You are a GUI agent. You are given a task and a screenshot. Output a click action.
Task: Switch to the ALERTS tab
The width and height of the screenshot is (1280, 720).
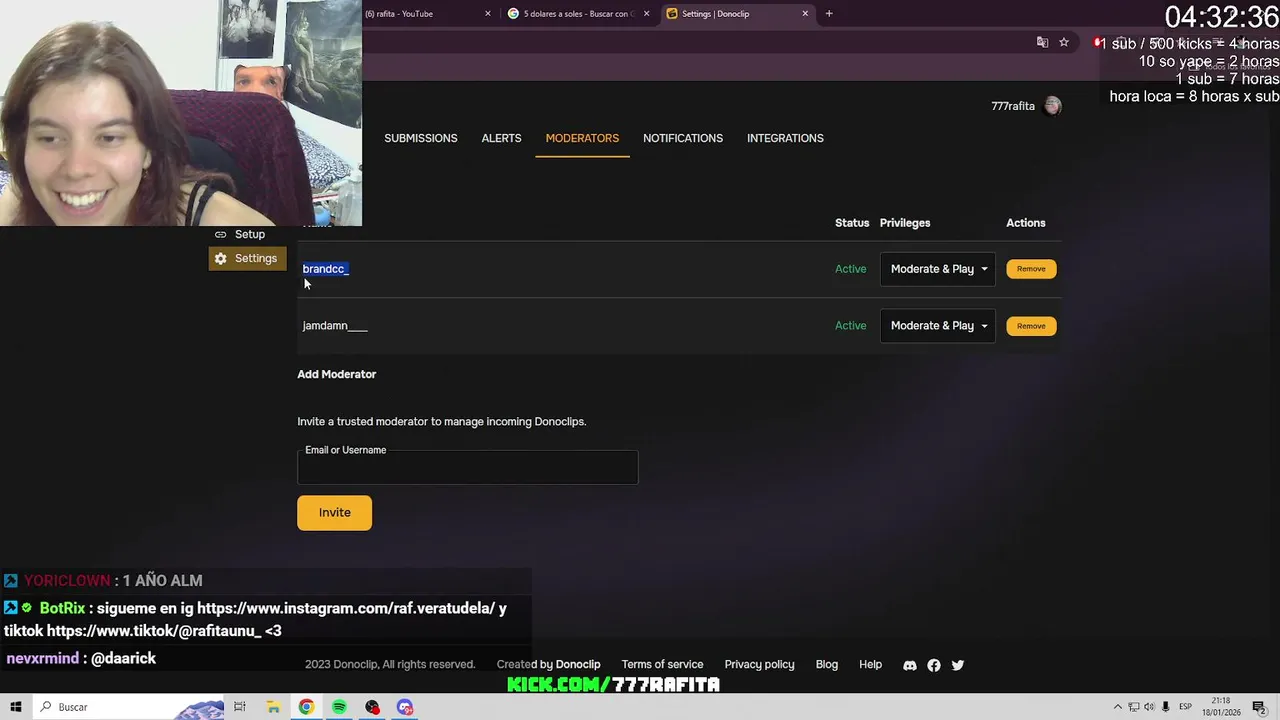click(x=501, y=138)
